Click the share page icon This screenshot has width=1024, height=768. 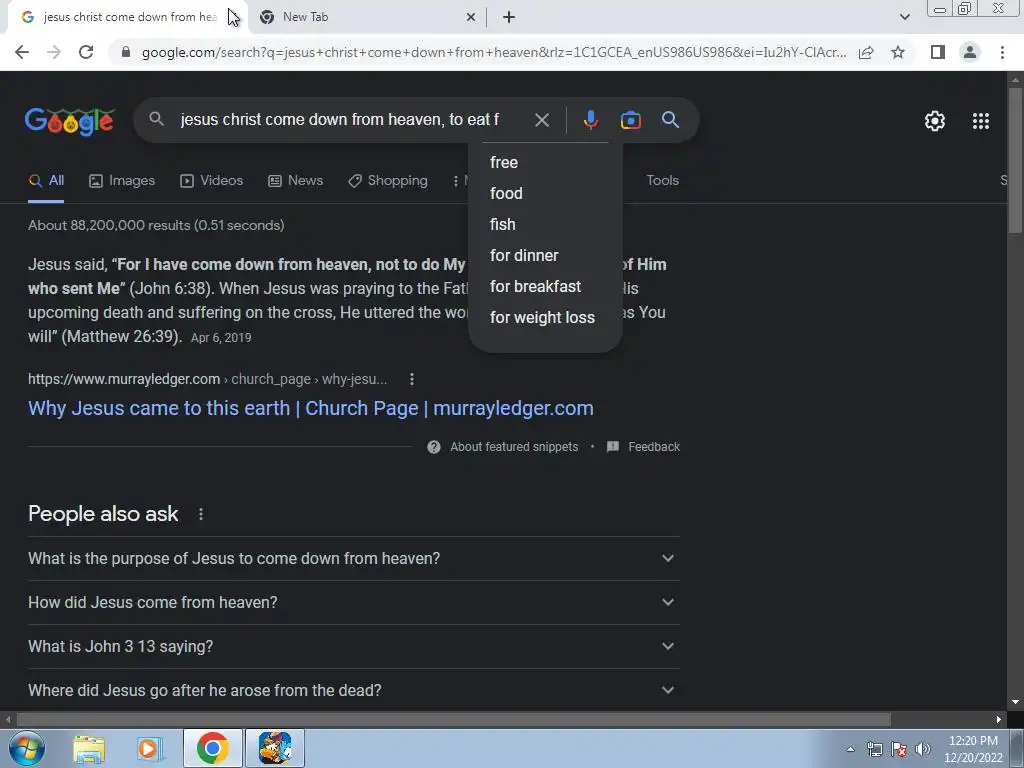coord(866,52)
